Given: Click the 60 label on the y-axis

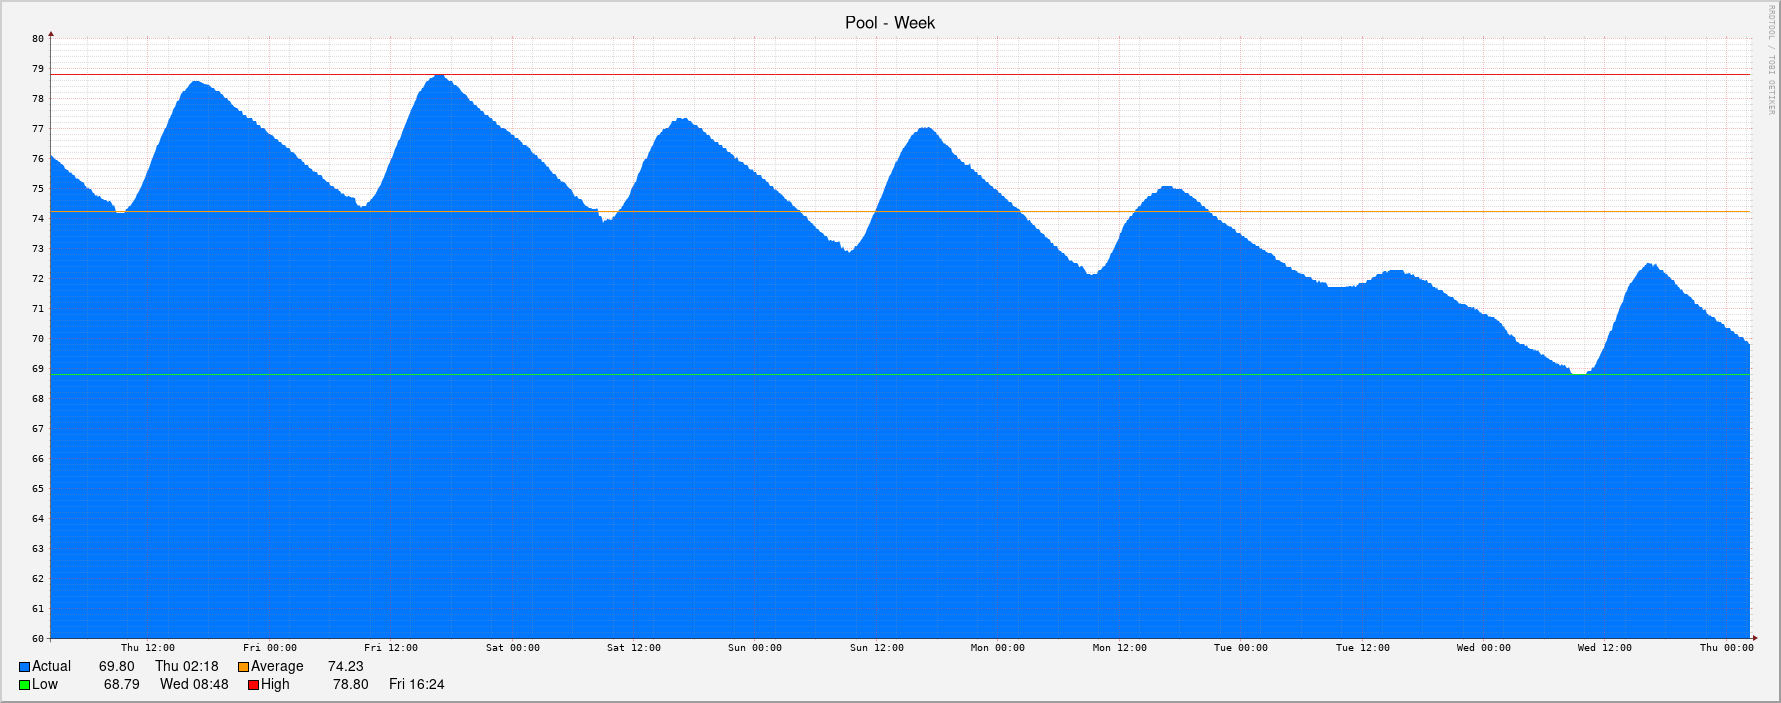Looking at the screenshot, I should (x=38, y=638).
